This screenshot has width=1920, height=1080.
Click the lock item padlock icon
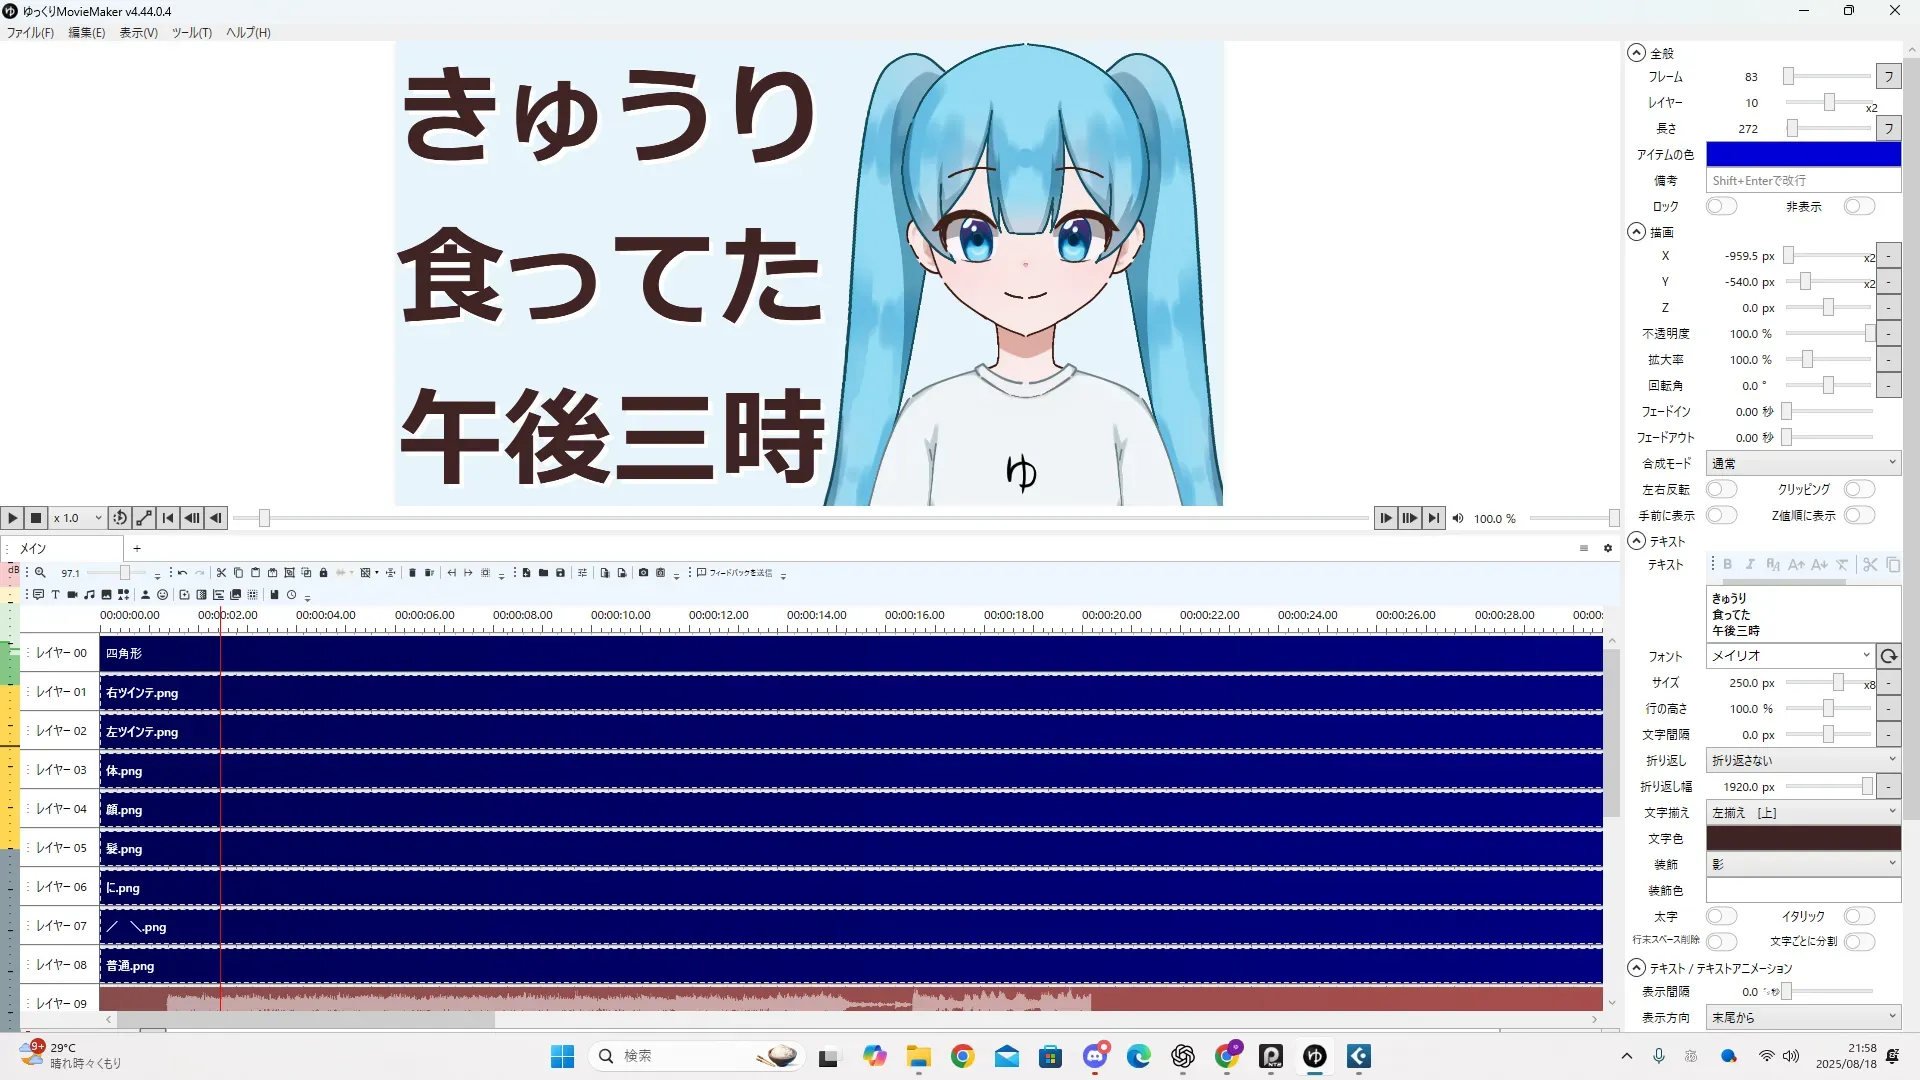(323, 573)
